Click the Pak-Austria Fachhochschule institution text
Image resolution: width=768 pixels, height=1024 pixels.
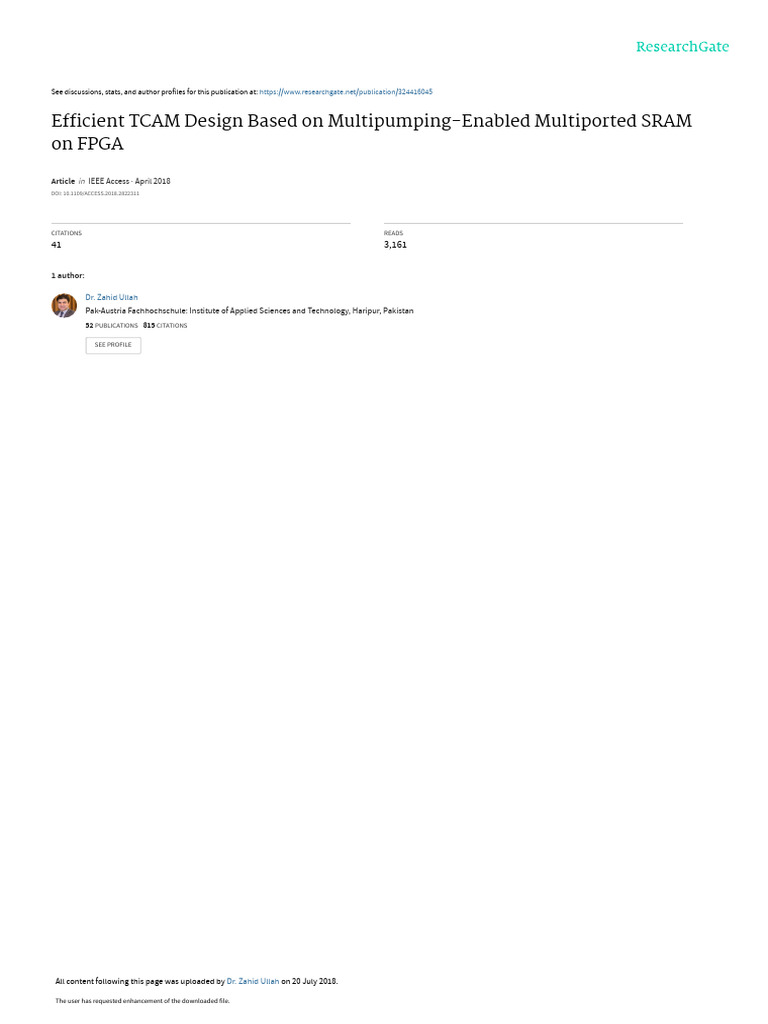coord(249,311)
